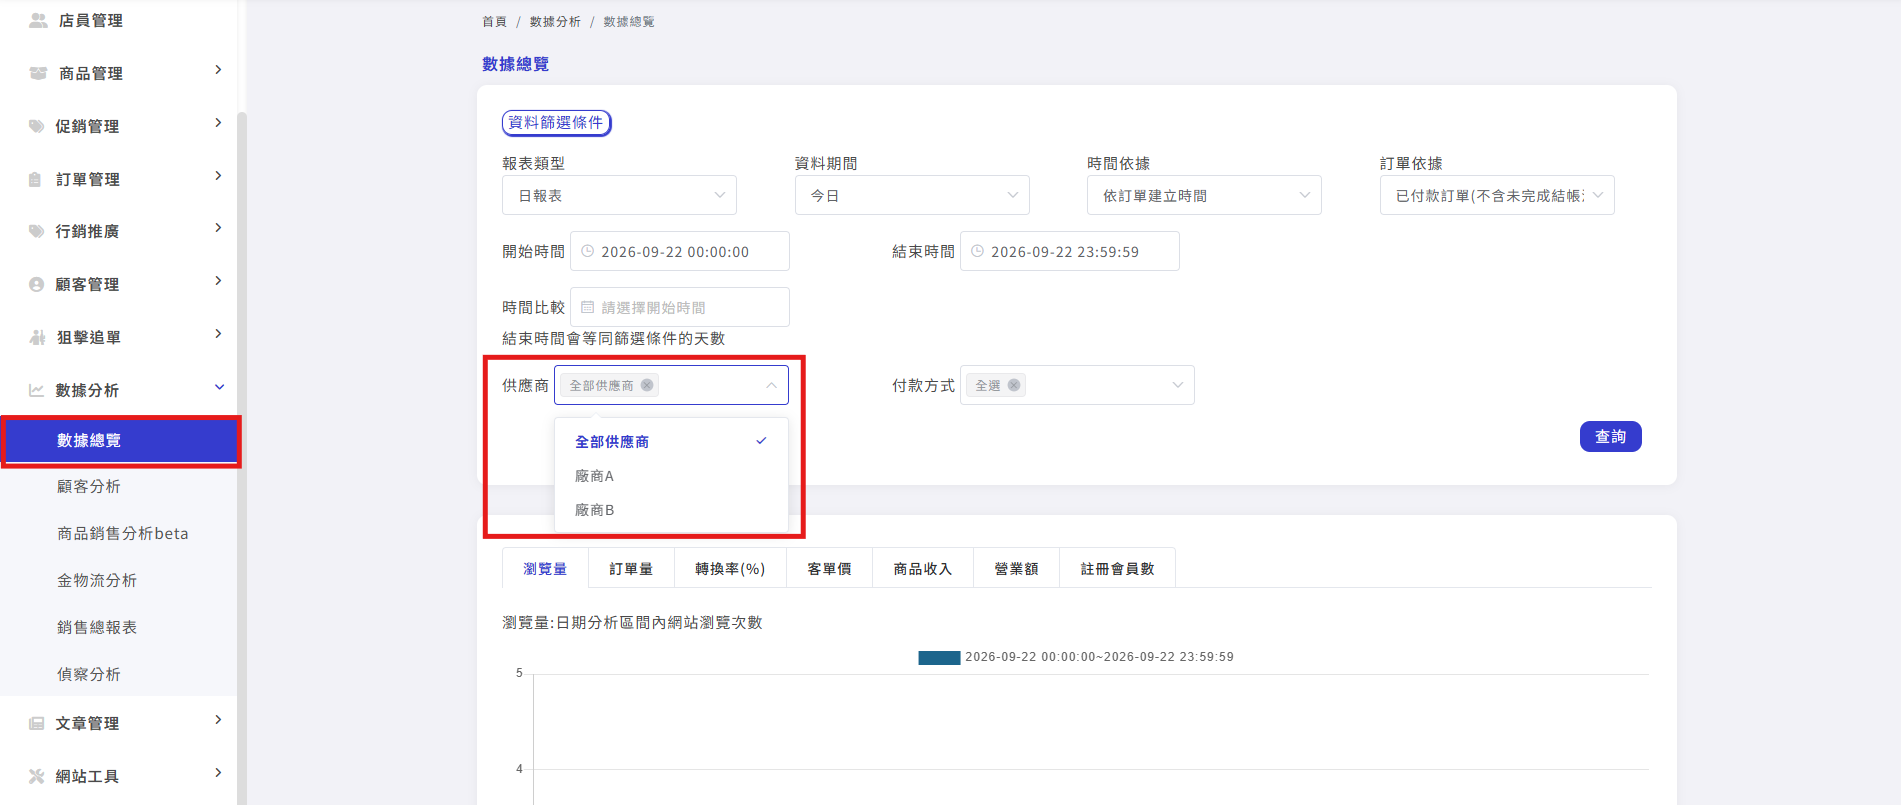
Task: Click the clock icon in 結束時間 field
Action: tap(978, 251)
